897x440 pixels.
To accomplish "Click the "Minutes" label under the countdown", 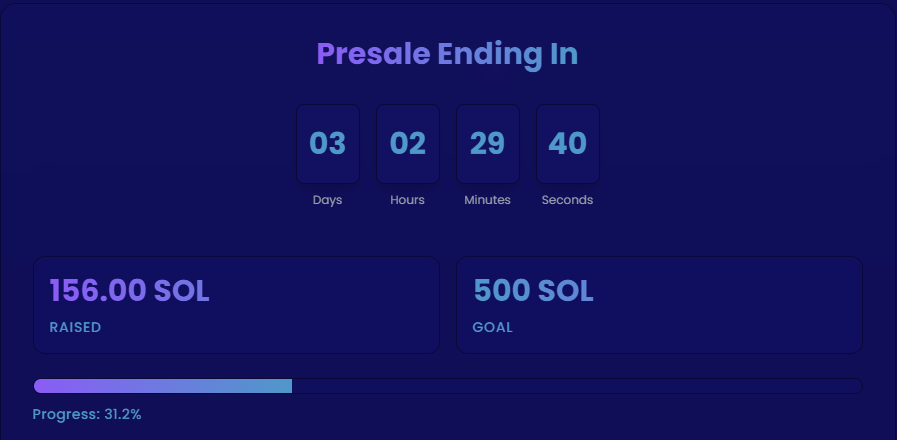I will point(487,200).
